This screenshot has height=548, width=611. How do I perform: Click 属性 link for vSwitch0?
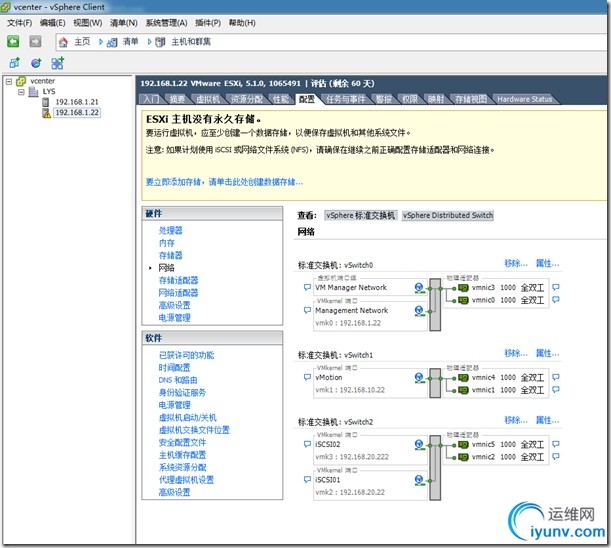tap(547, 263)
